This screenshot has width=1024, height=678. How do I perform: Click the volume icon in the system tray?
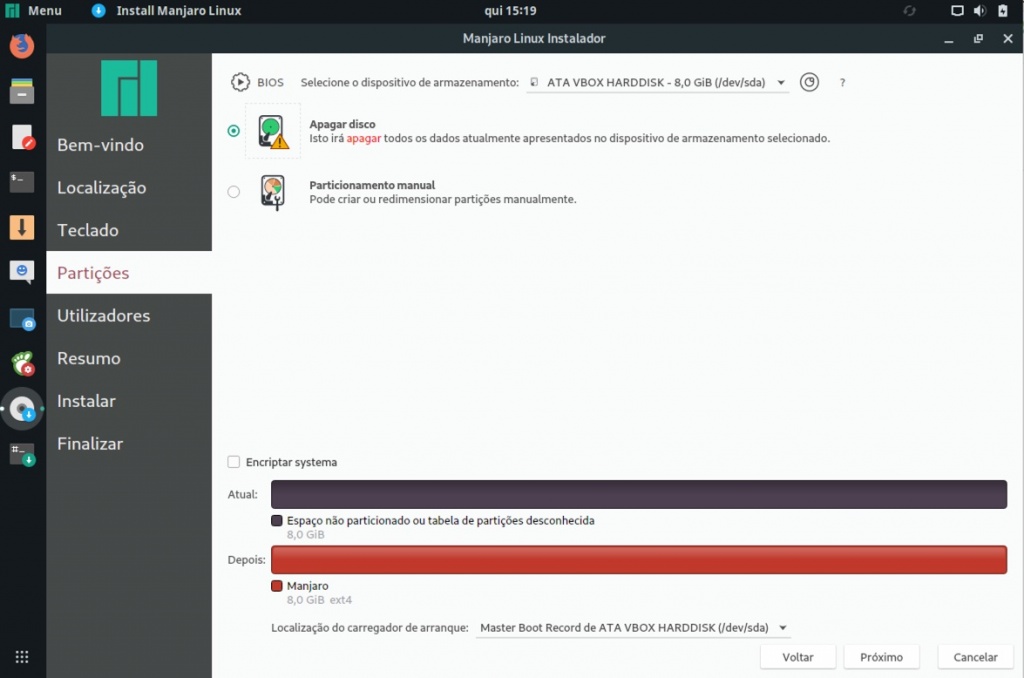coord(980,11)
